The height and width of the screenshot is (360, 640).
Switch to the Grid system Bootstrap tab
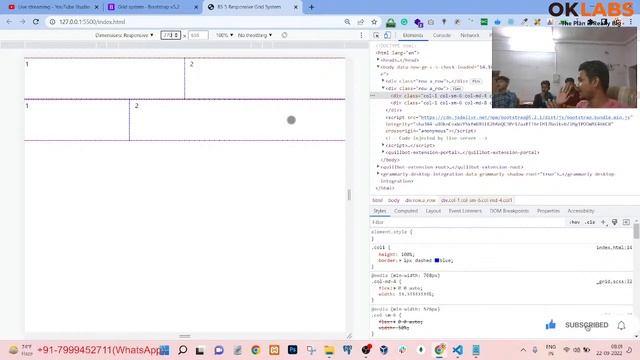pos(151,7)
